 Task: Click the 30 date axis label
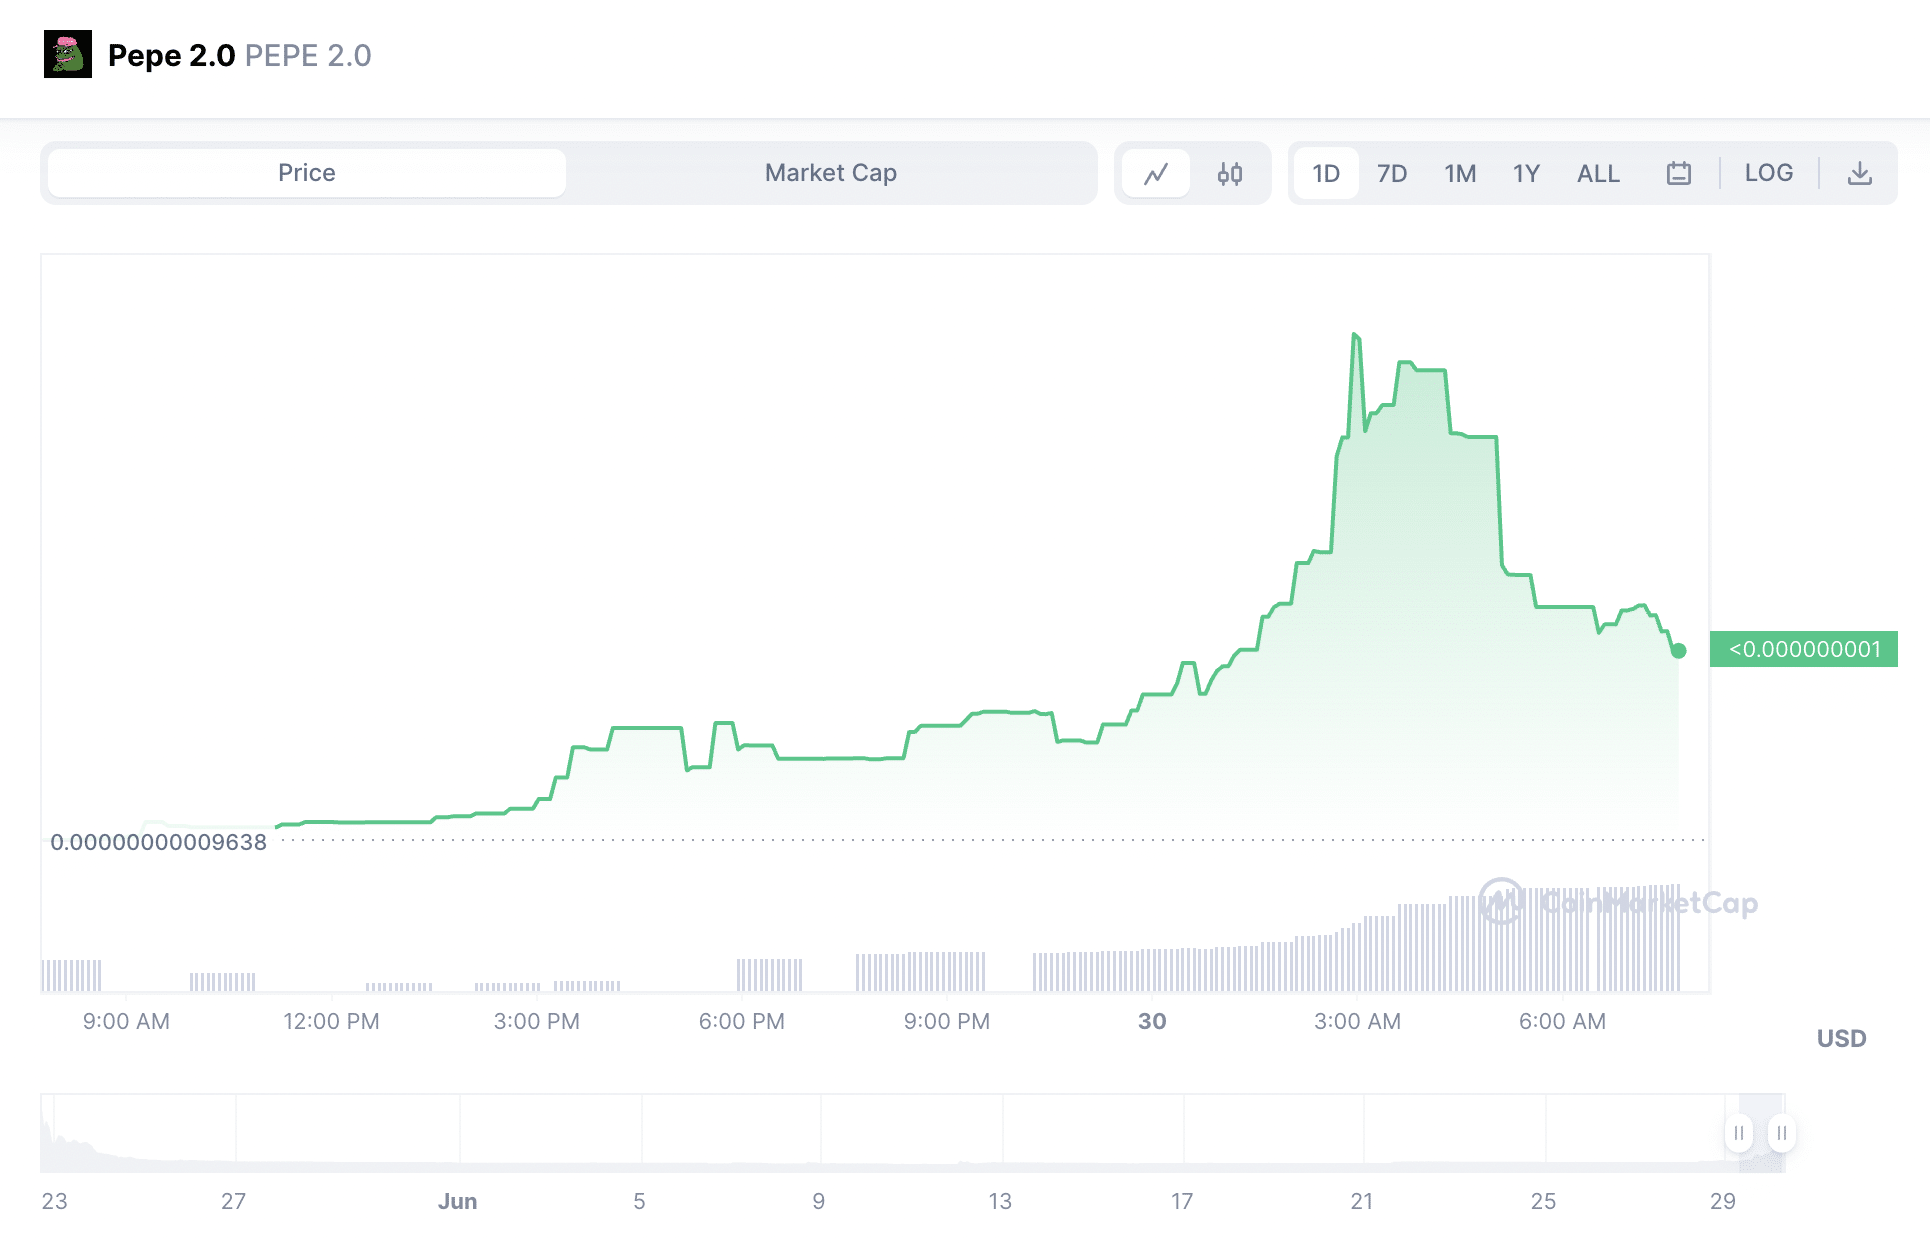pyautogui.click(x=1152, y=1021)
